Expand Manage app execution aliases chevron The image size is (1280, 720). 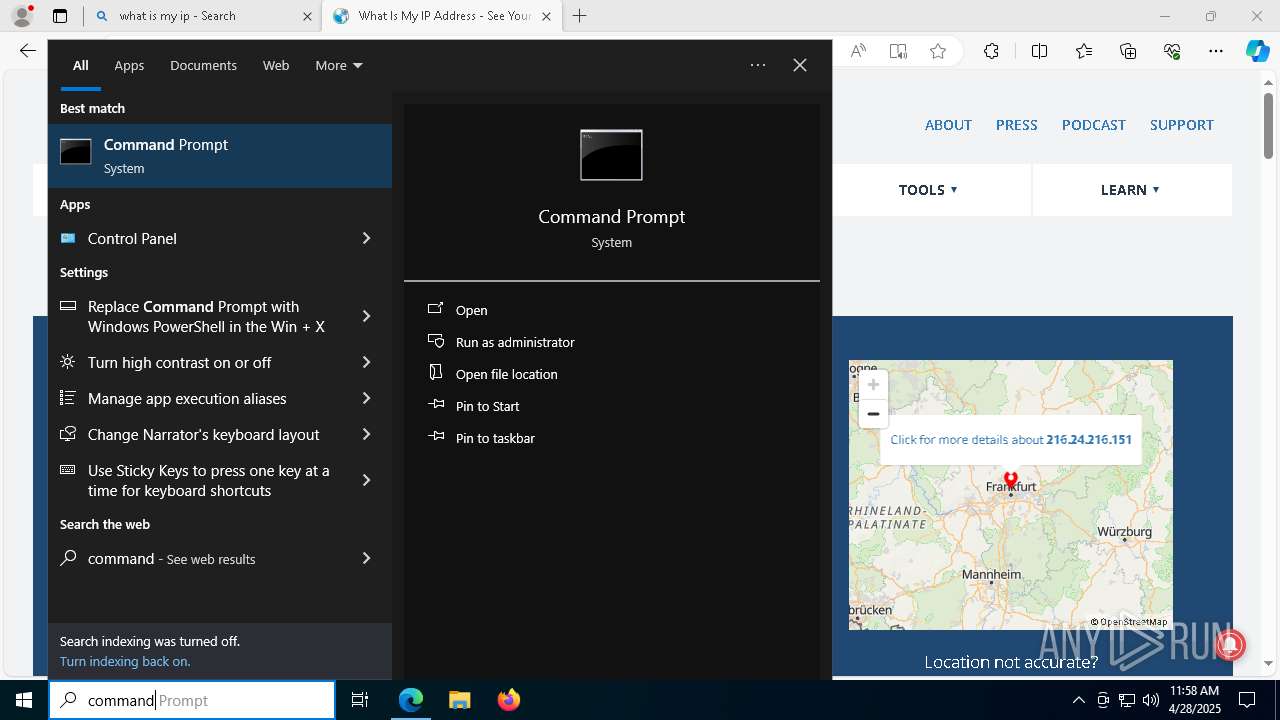[x=366, y=398]
